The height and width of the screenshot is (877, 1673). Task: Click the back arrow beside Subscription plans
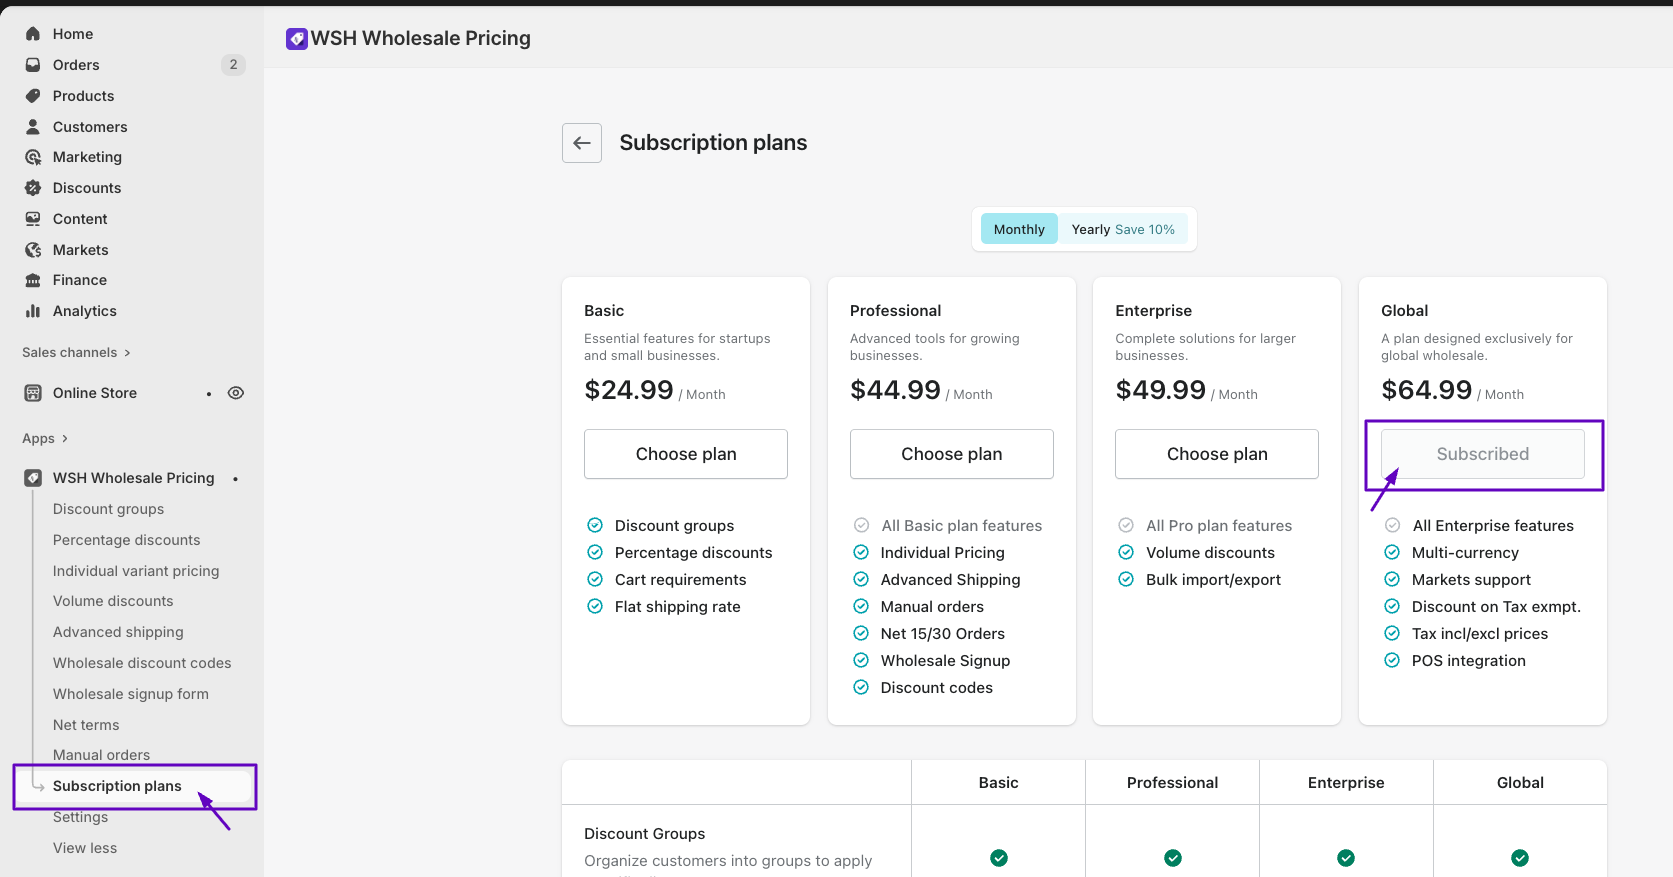point(582,143)
